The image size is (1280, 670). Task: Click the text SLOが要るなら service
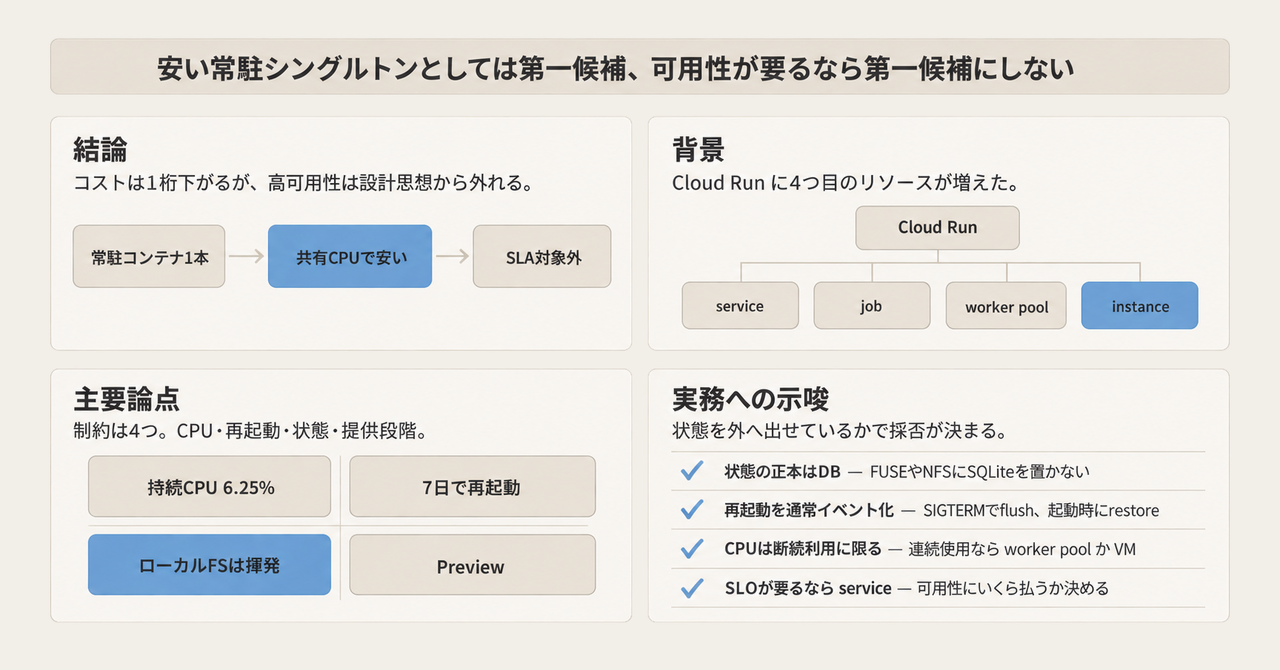point(808,588)
